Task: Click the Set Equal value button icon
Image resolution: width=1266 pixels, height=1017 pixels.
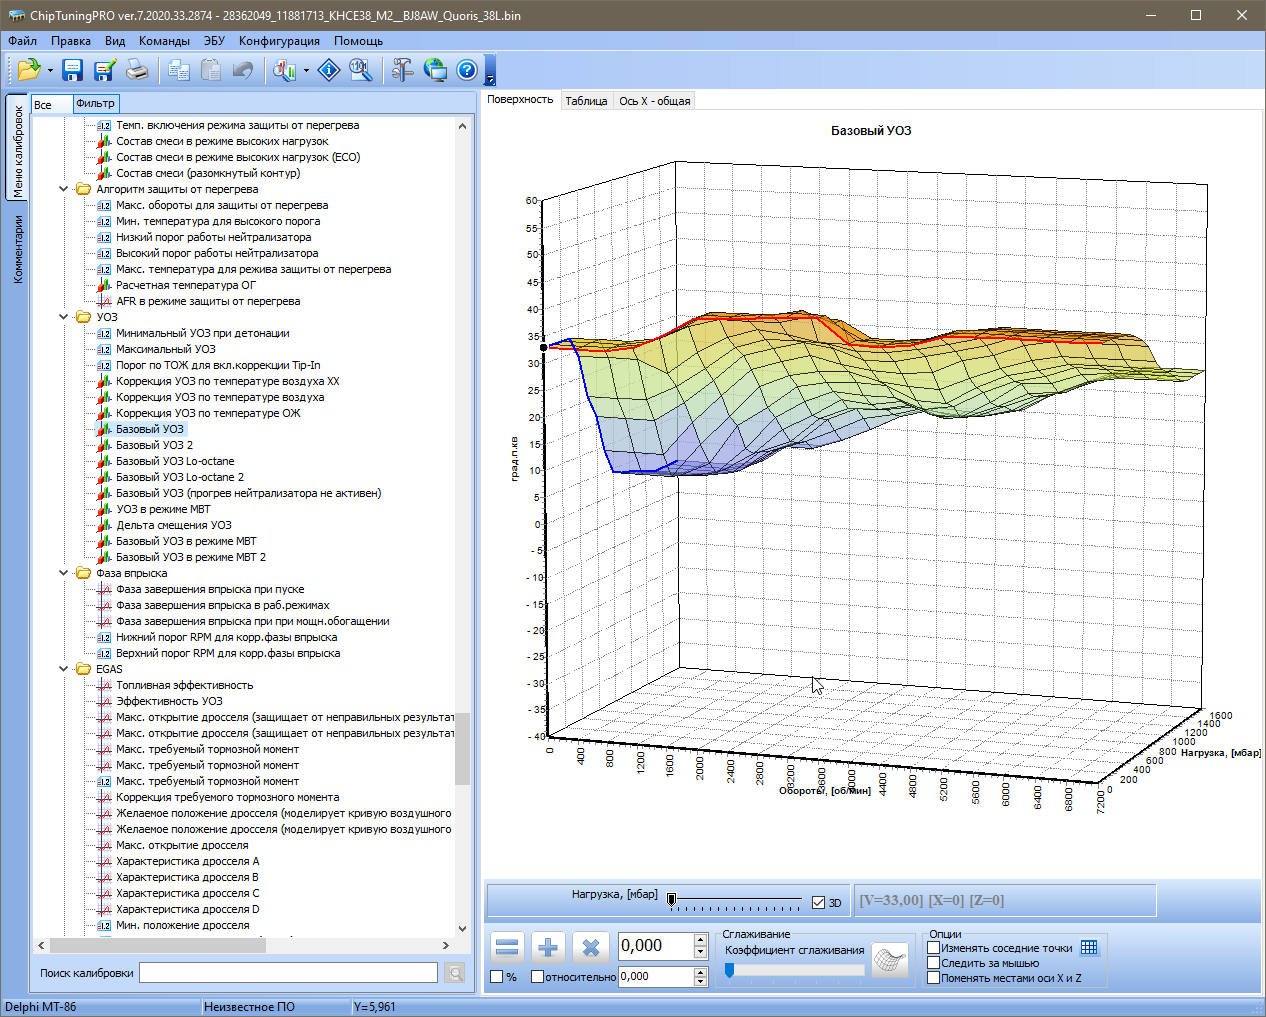Action: pyautogui.click(x=508, y=947)
